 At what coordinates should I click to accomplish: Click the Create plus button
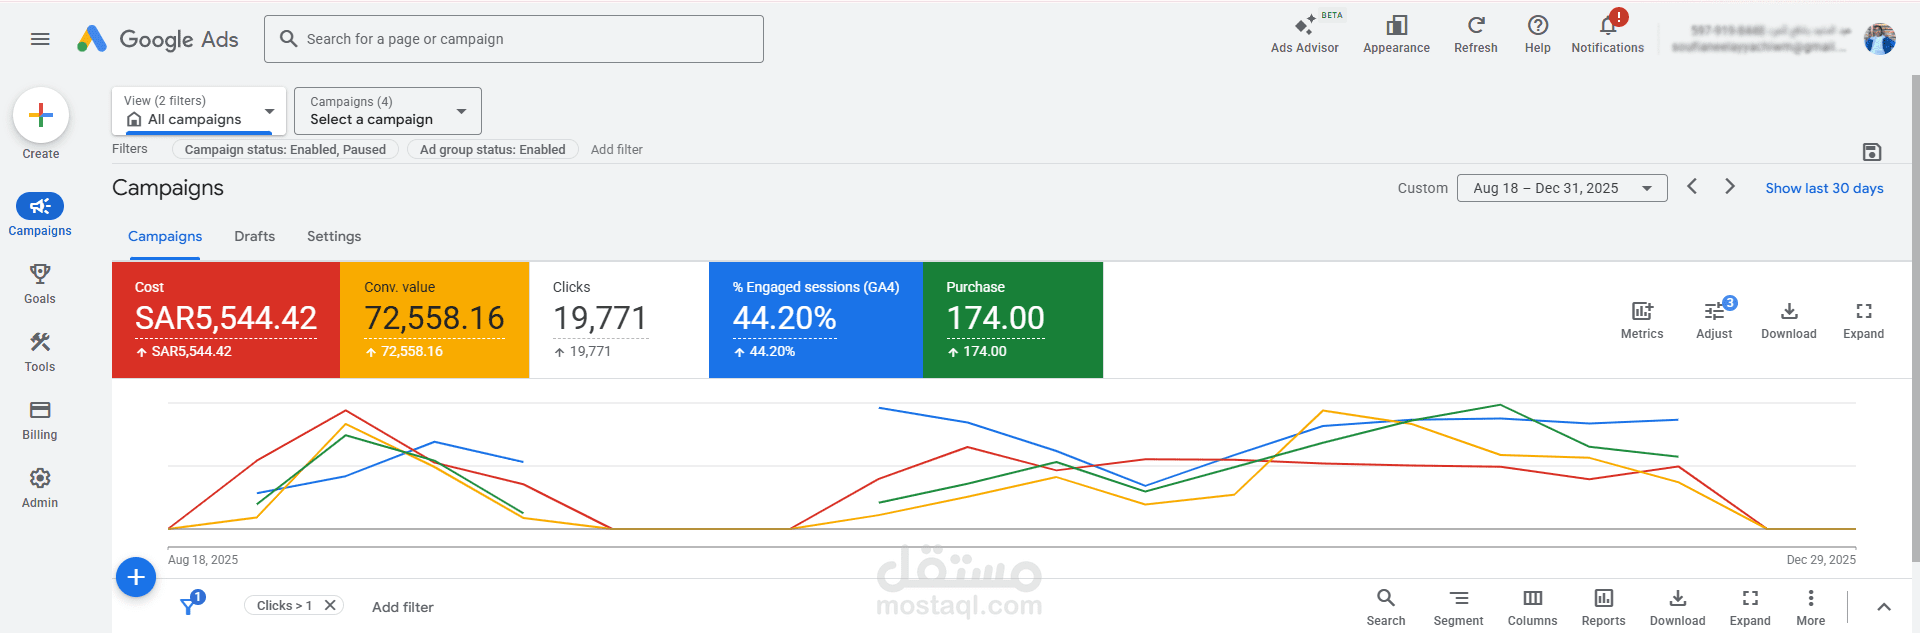coord(41,115)
